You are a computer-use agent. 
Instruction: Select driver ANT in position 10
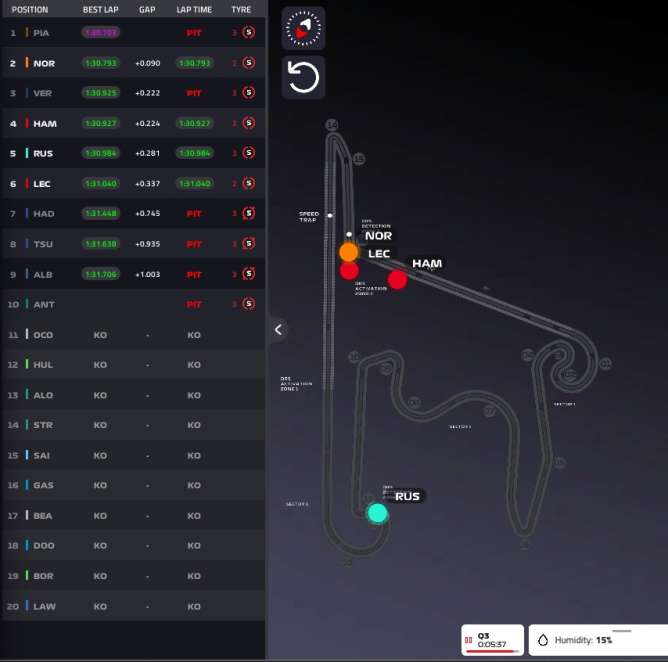pos(133,304)
